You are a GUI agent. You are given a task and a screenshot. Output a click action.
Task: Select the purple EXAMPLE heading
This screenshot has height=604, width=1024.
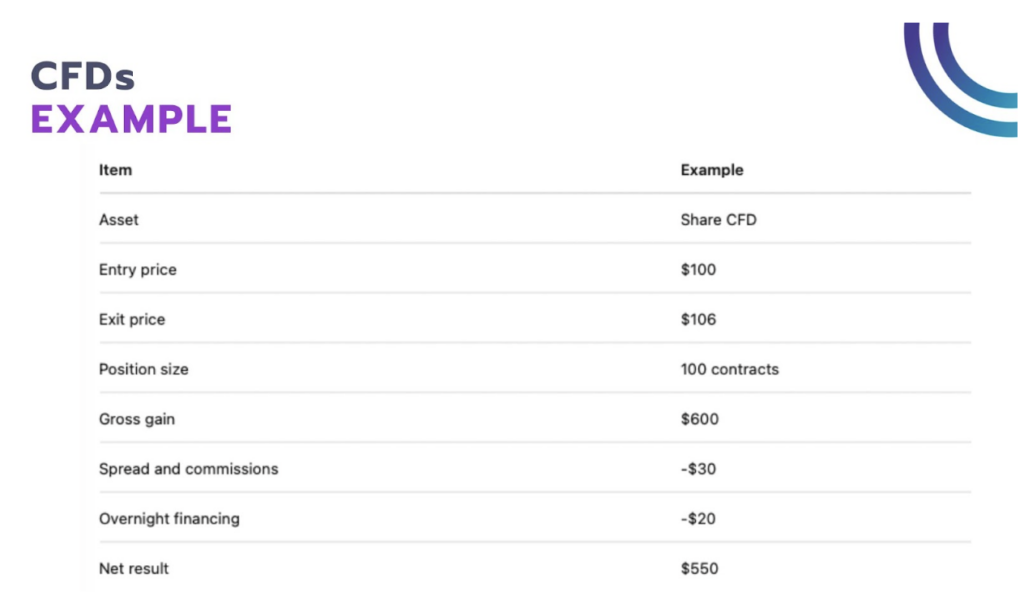(131, 118)
